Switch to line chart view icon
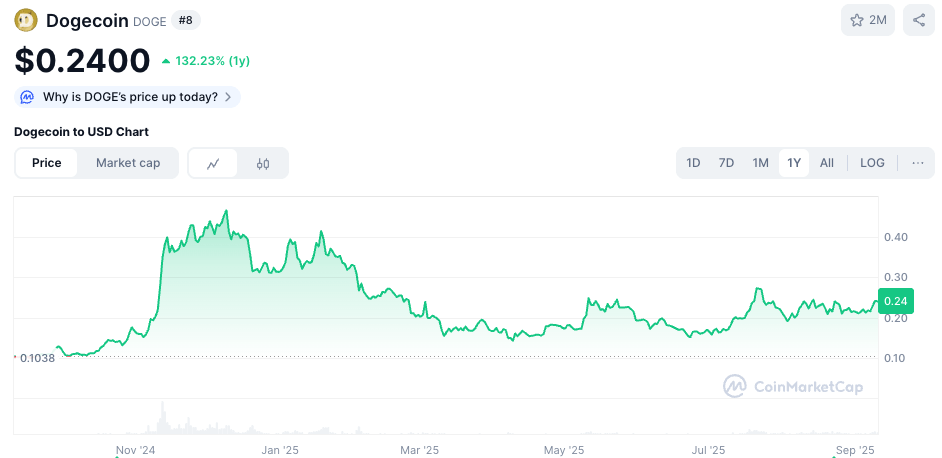 click(x=213, y=163)
